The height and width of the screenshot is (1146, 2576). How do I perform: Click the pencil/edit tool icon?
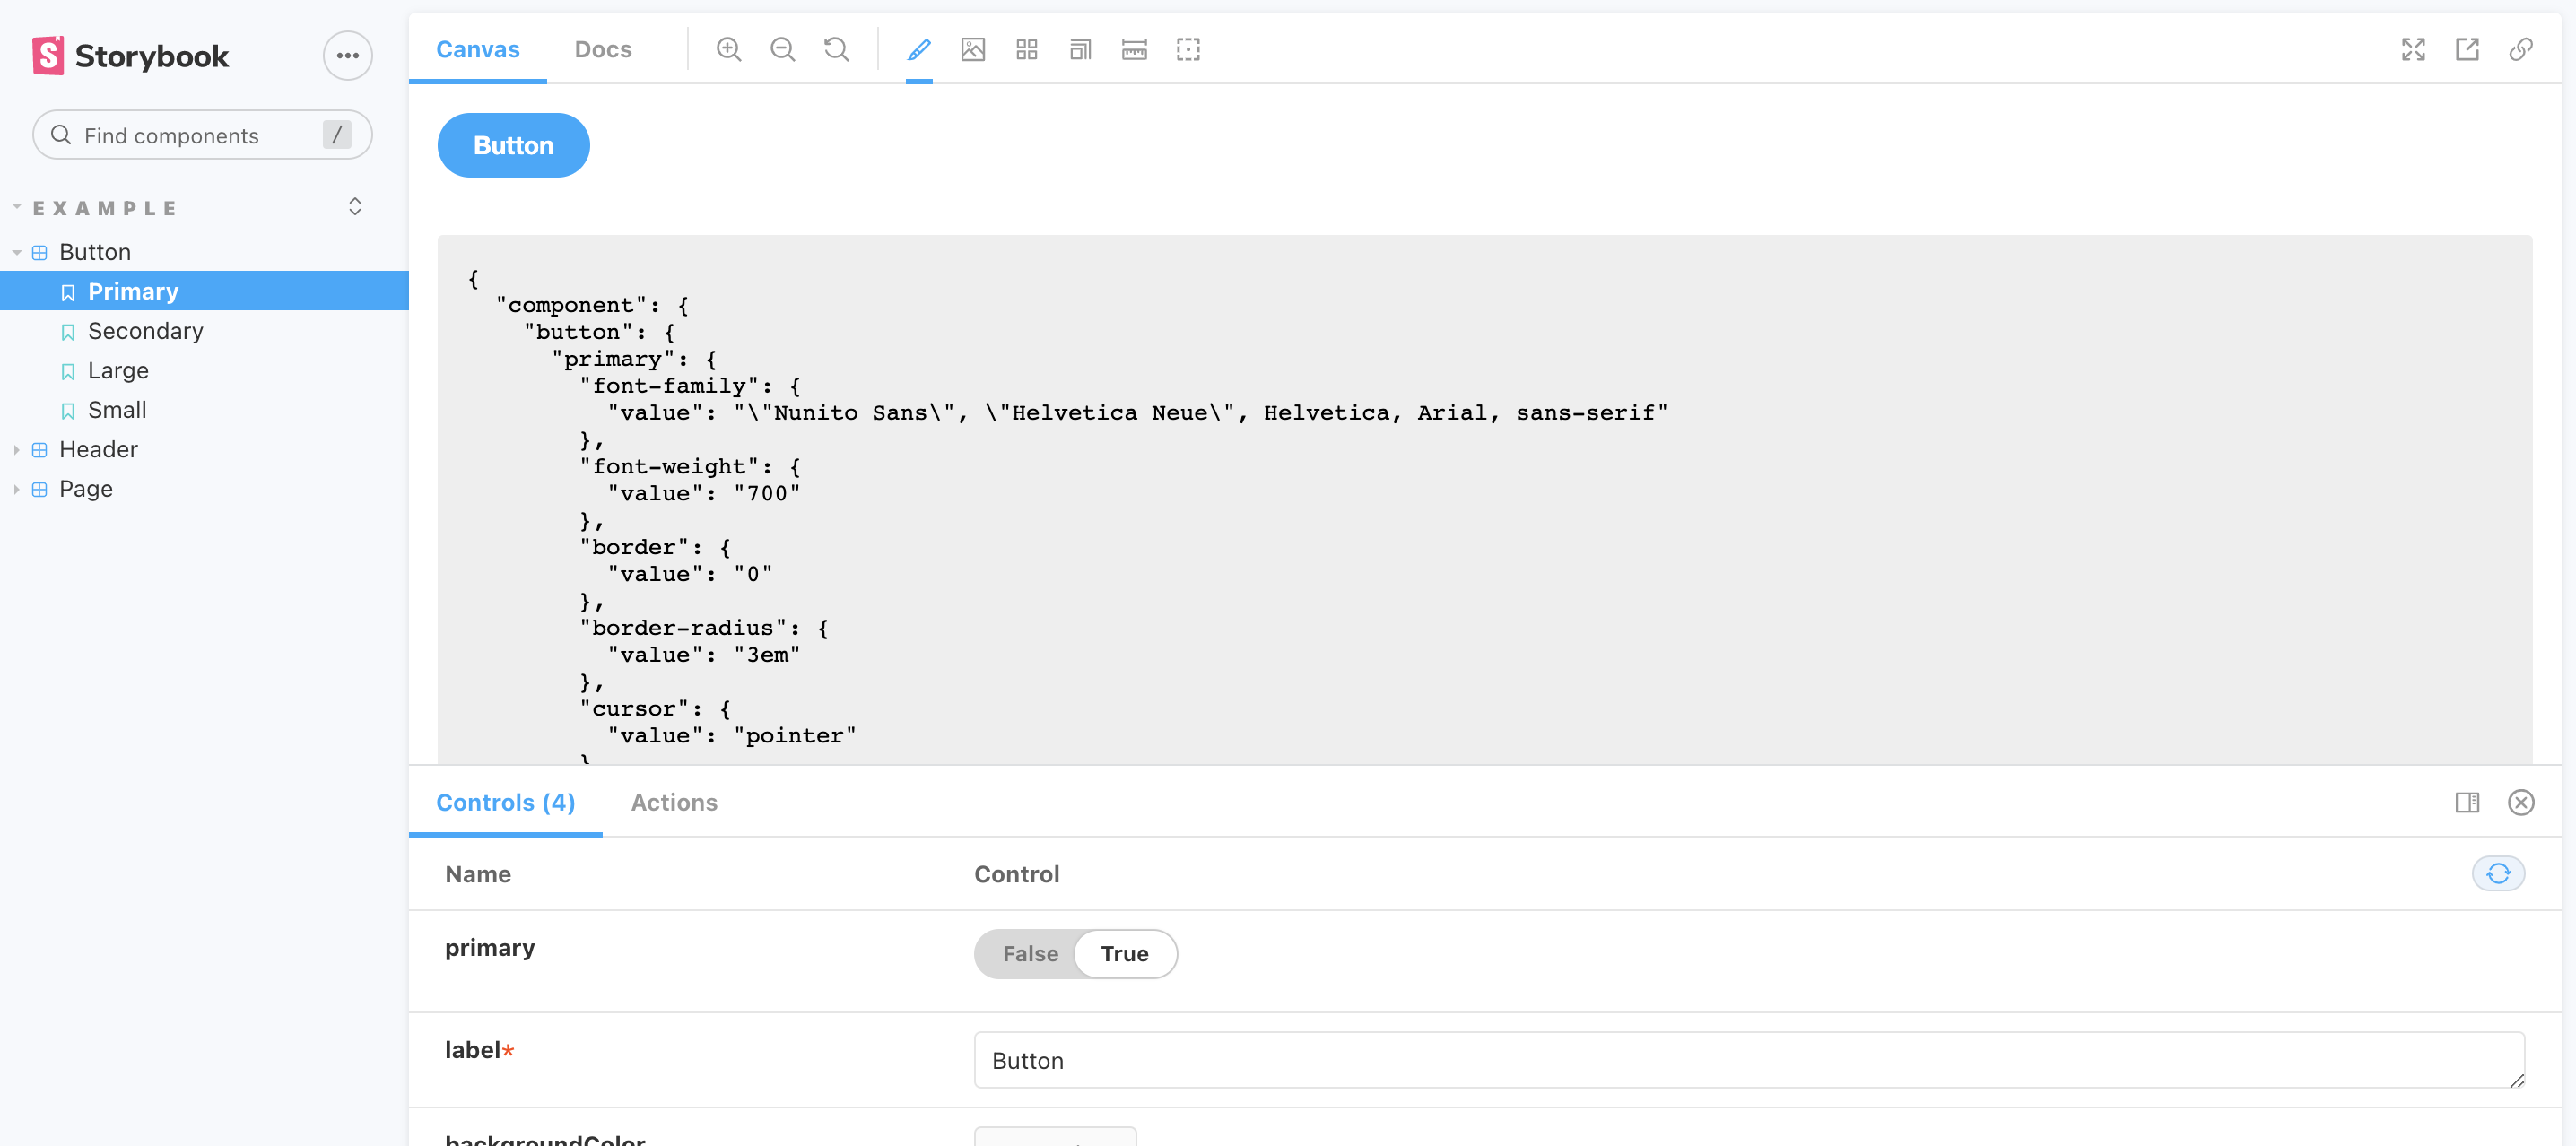[918, 49]
